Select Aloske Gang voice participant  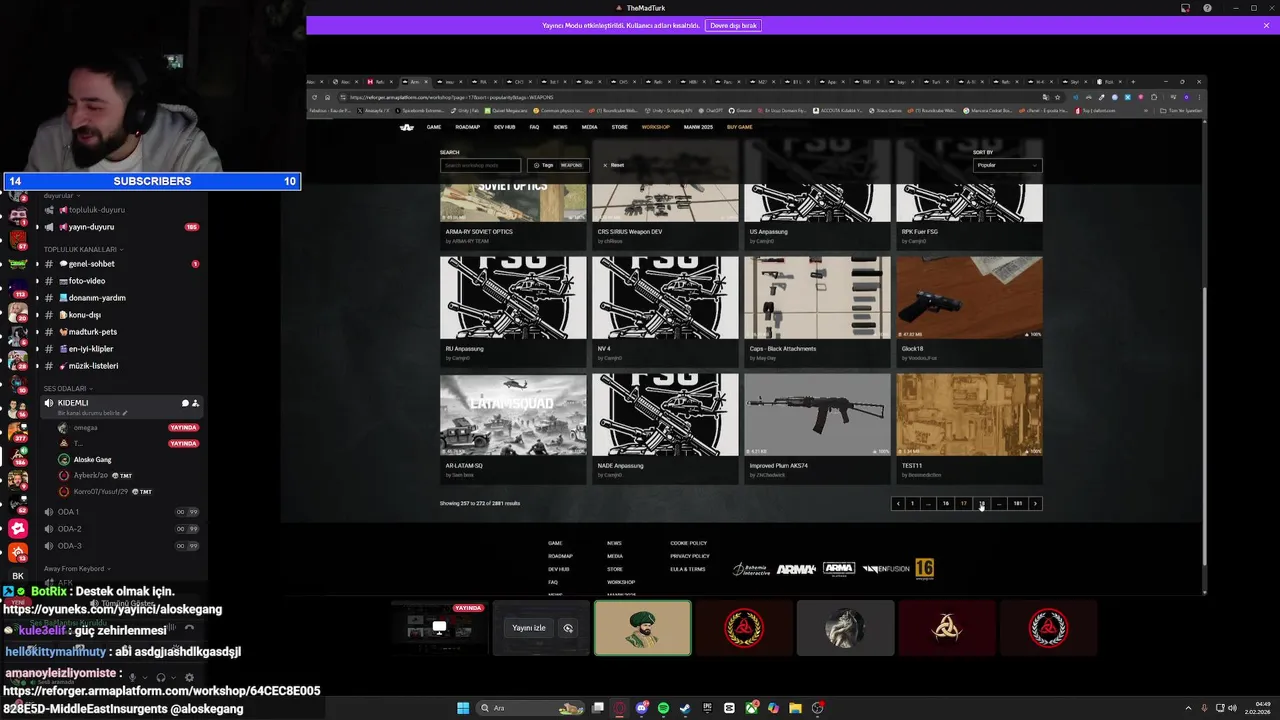[x=92, y=459]
